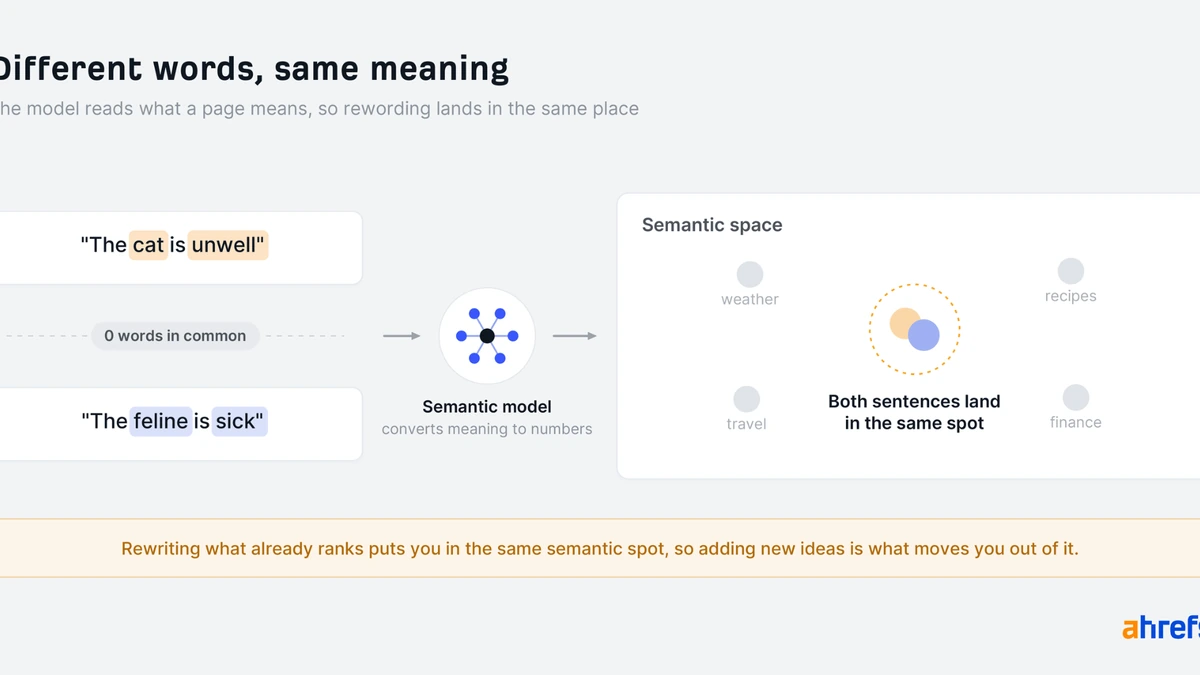Image resolution: width=1200 pixels, height=675 pixels.
Task: Click the orange banner about rewriting
Action: coord(600,548)
